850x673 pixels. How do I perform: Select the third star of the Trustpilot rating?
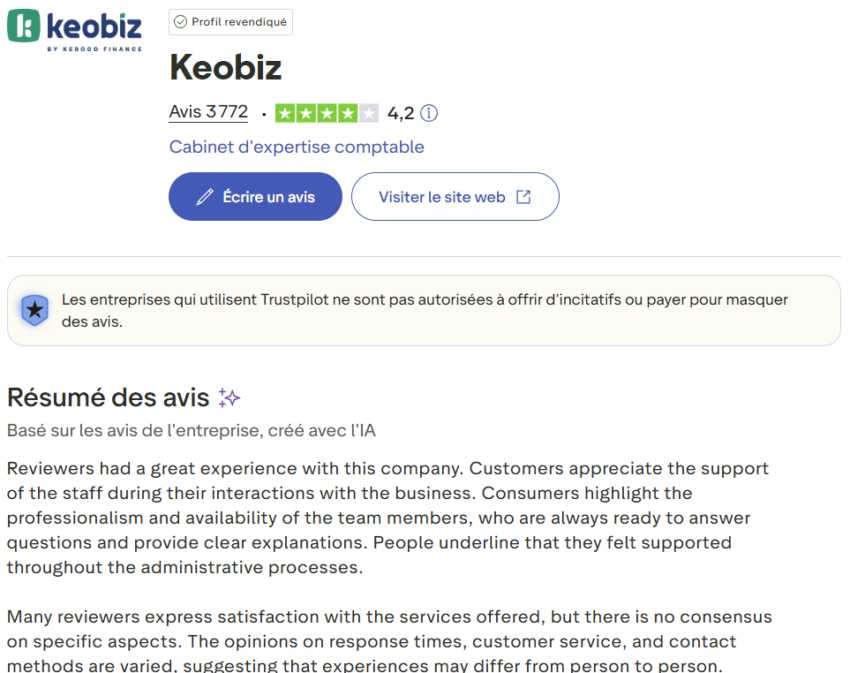click(328, 113)
